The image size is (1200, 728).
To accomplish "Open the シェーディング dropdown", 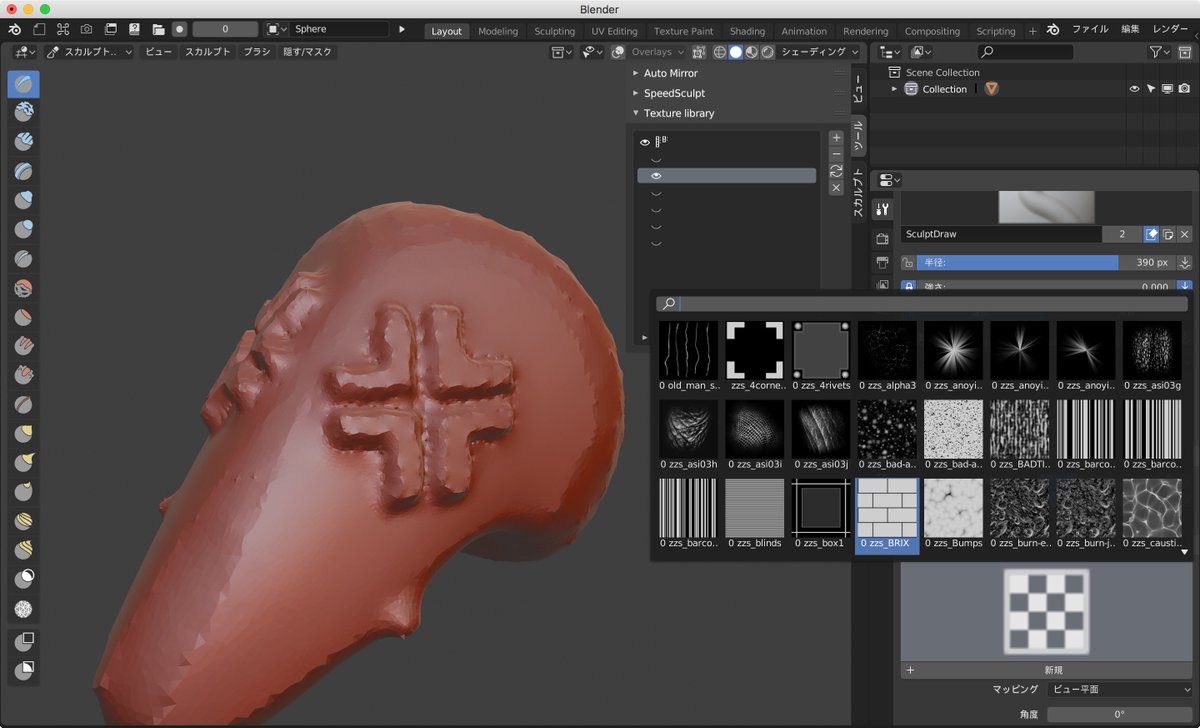I will click(821, 52).
